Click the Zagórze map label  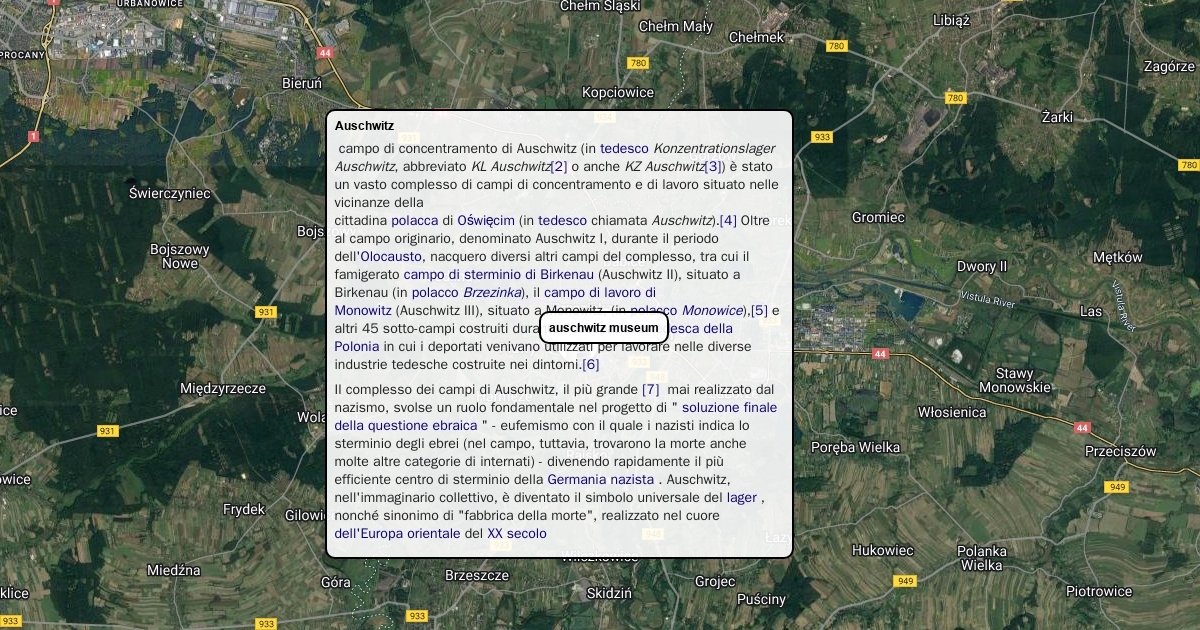pos(1169,66)
